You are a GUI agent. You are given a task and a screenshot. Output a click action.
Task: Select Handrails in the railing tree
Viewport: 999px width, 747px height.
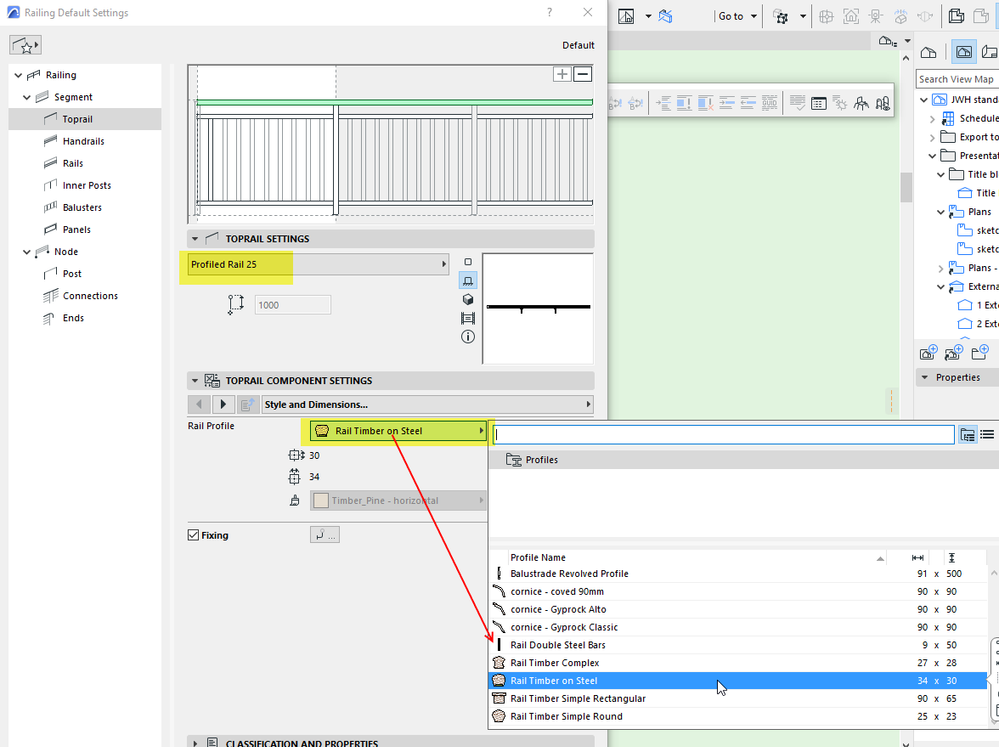point(83,141)
